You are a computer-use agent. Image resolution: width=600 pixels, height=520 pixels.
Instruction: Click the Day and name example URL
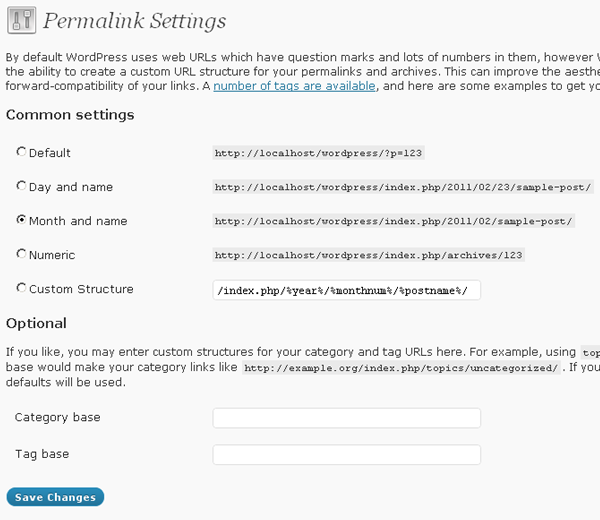pos(403,187)
